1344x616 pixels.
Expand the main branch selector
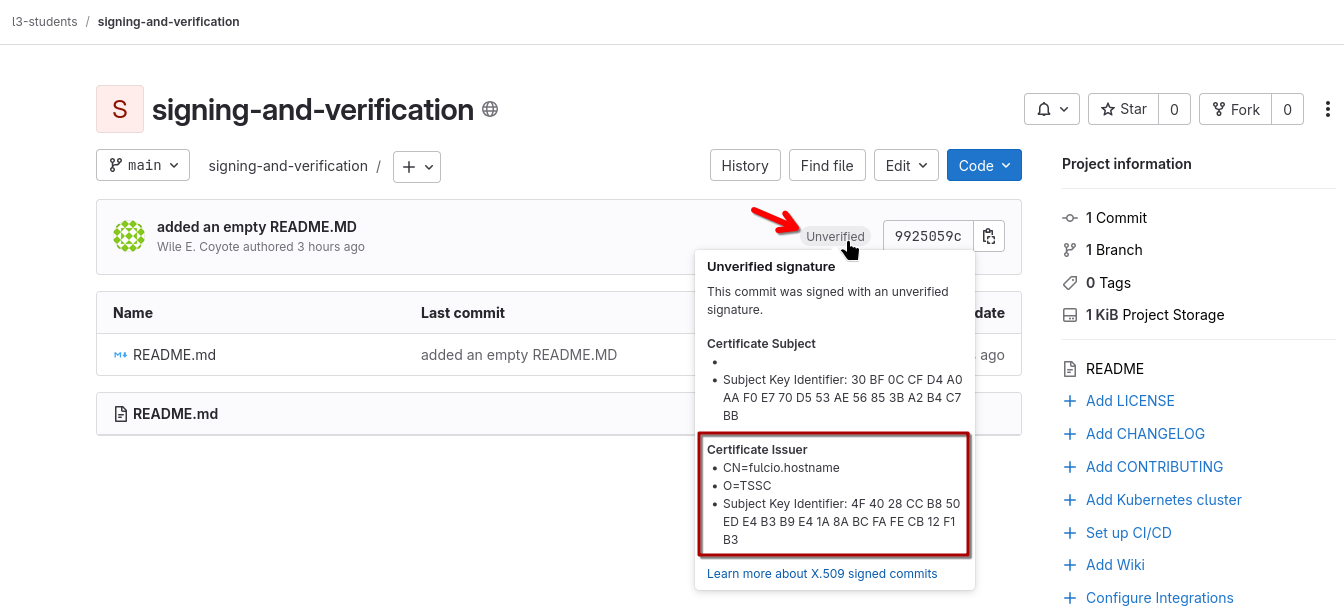pyautogui.click(x=143, y=166)
